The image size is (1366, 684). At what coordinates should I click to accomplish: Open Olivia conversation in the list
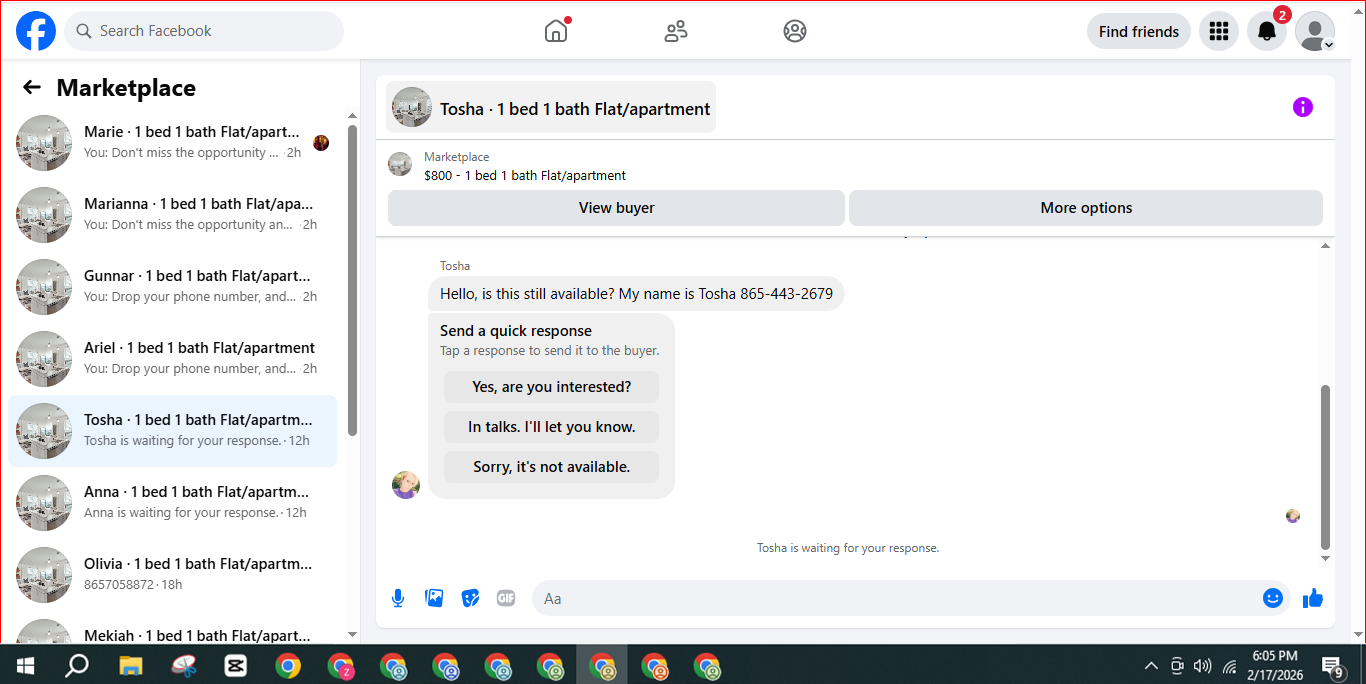tap(173, 575)
